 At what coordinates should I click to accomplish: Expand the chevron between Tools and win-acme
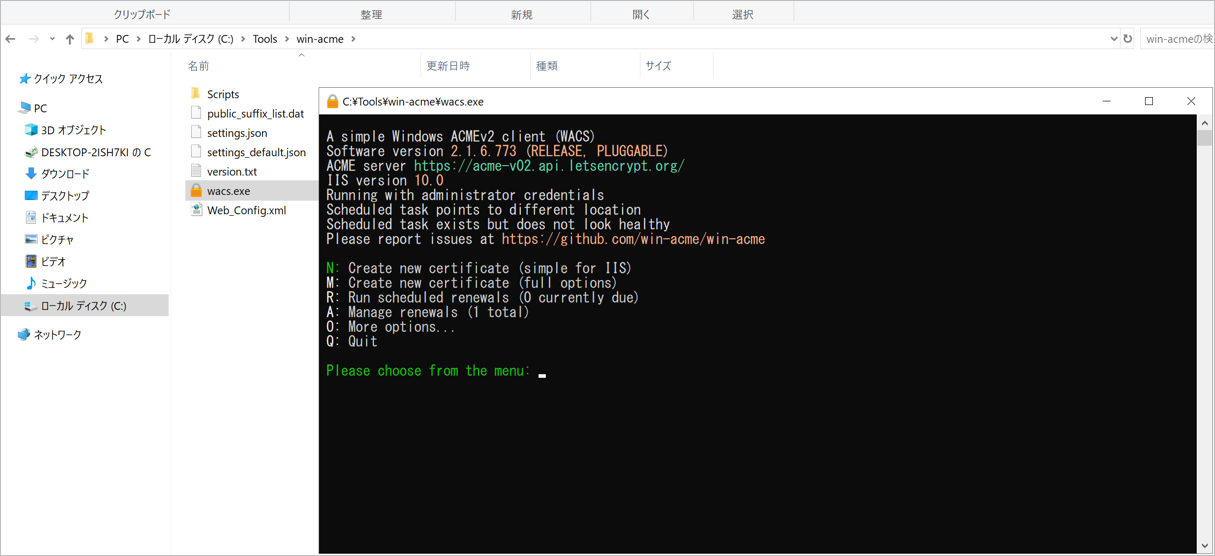(x=287, y=39)
